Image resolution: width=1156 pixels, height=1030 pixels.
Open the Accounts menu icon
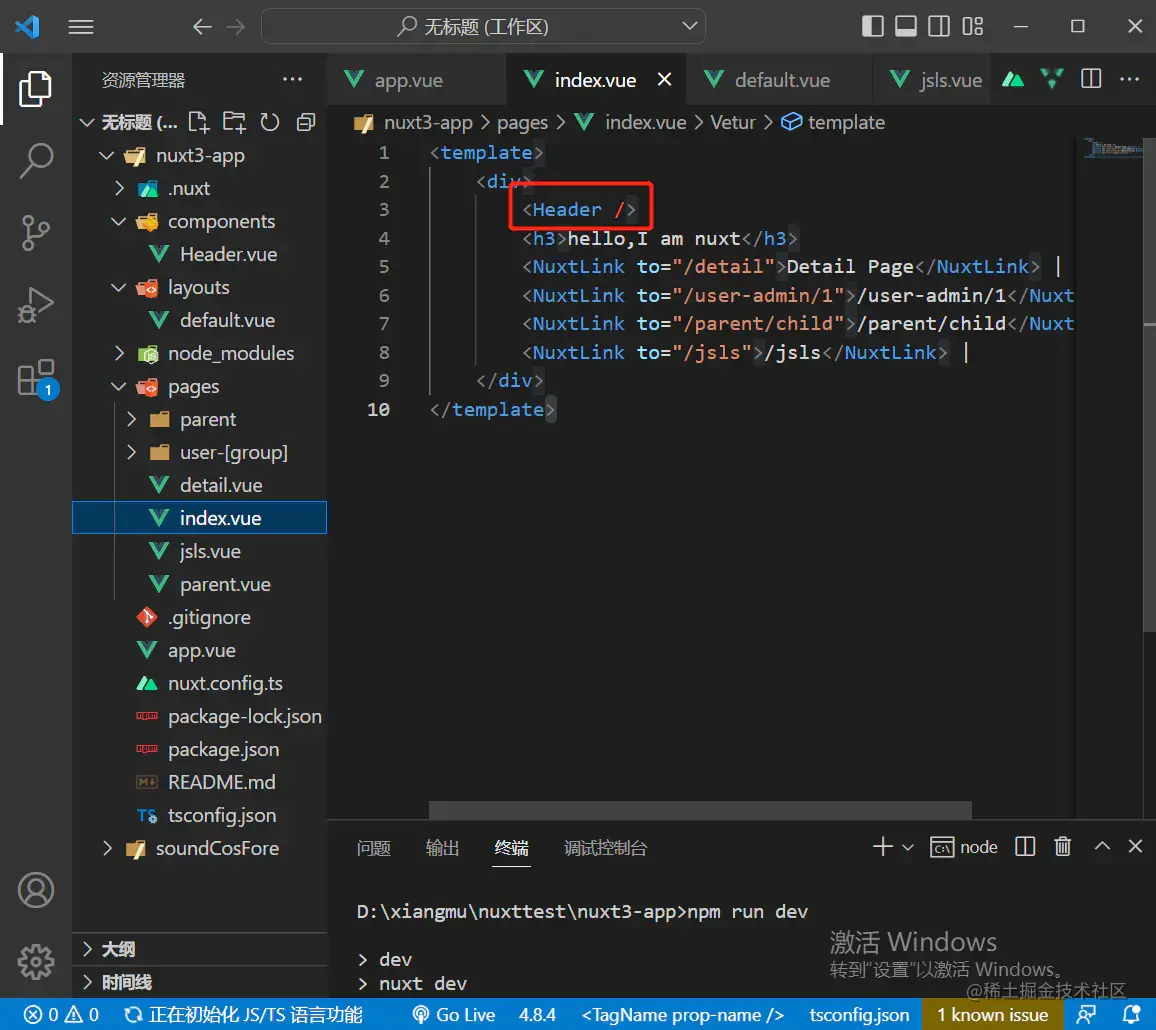[x=35, y=890]
